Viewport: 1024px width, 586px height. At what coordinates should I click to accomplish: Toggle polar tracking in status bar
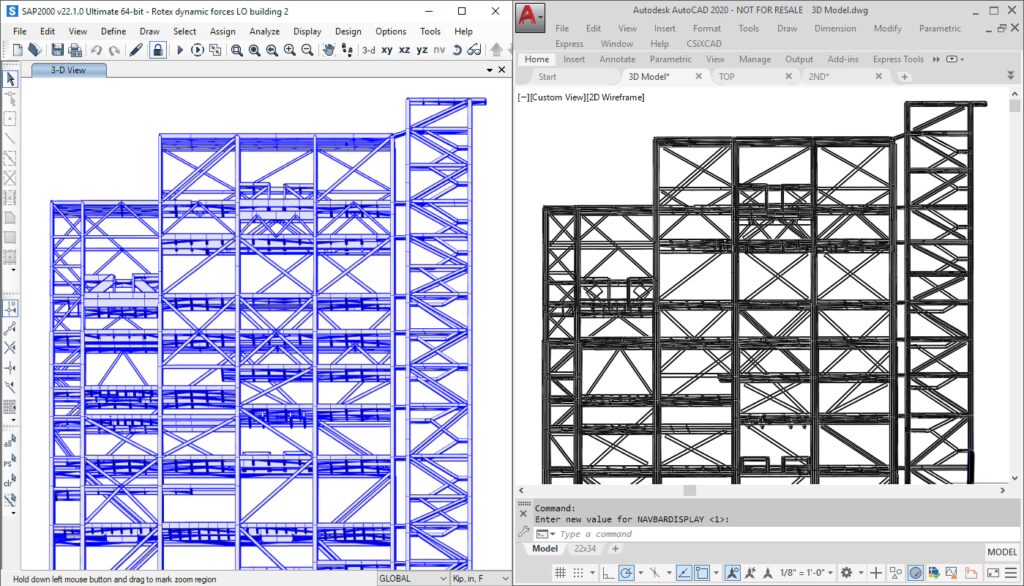pyautogui.click(x=626, y=573)
